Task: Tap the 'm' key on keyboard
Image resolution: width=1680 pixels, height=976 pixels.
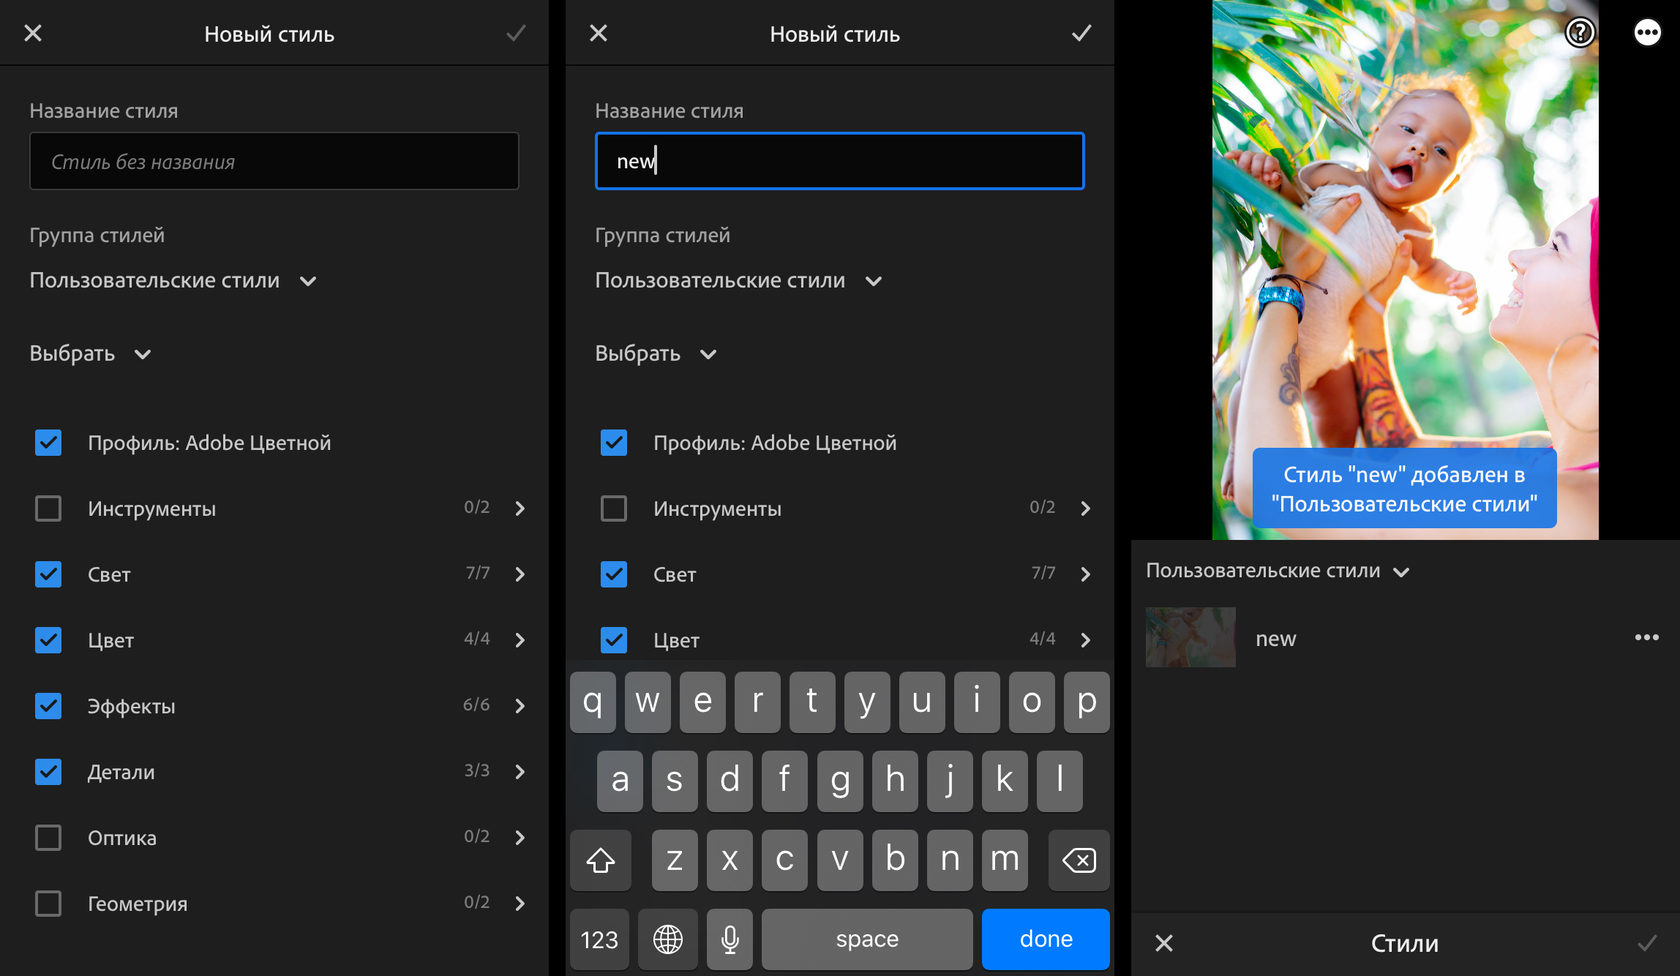Action: pos(1005,860)
